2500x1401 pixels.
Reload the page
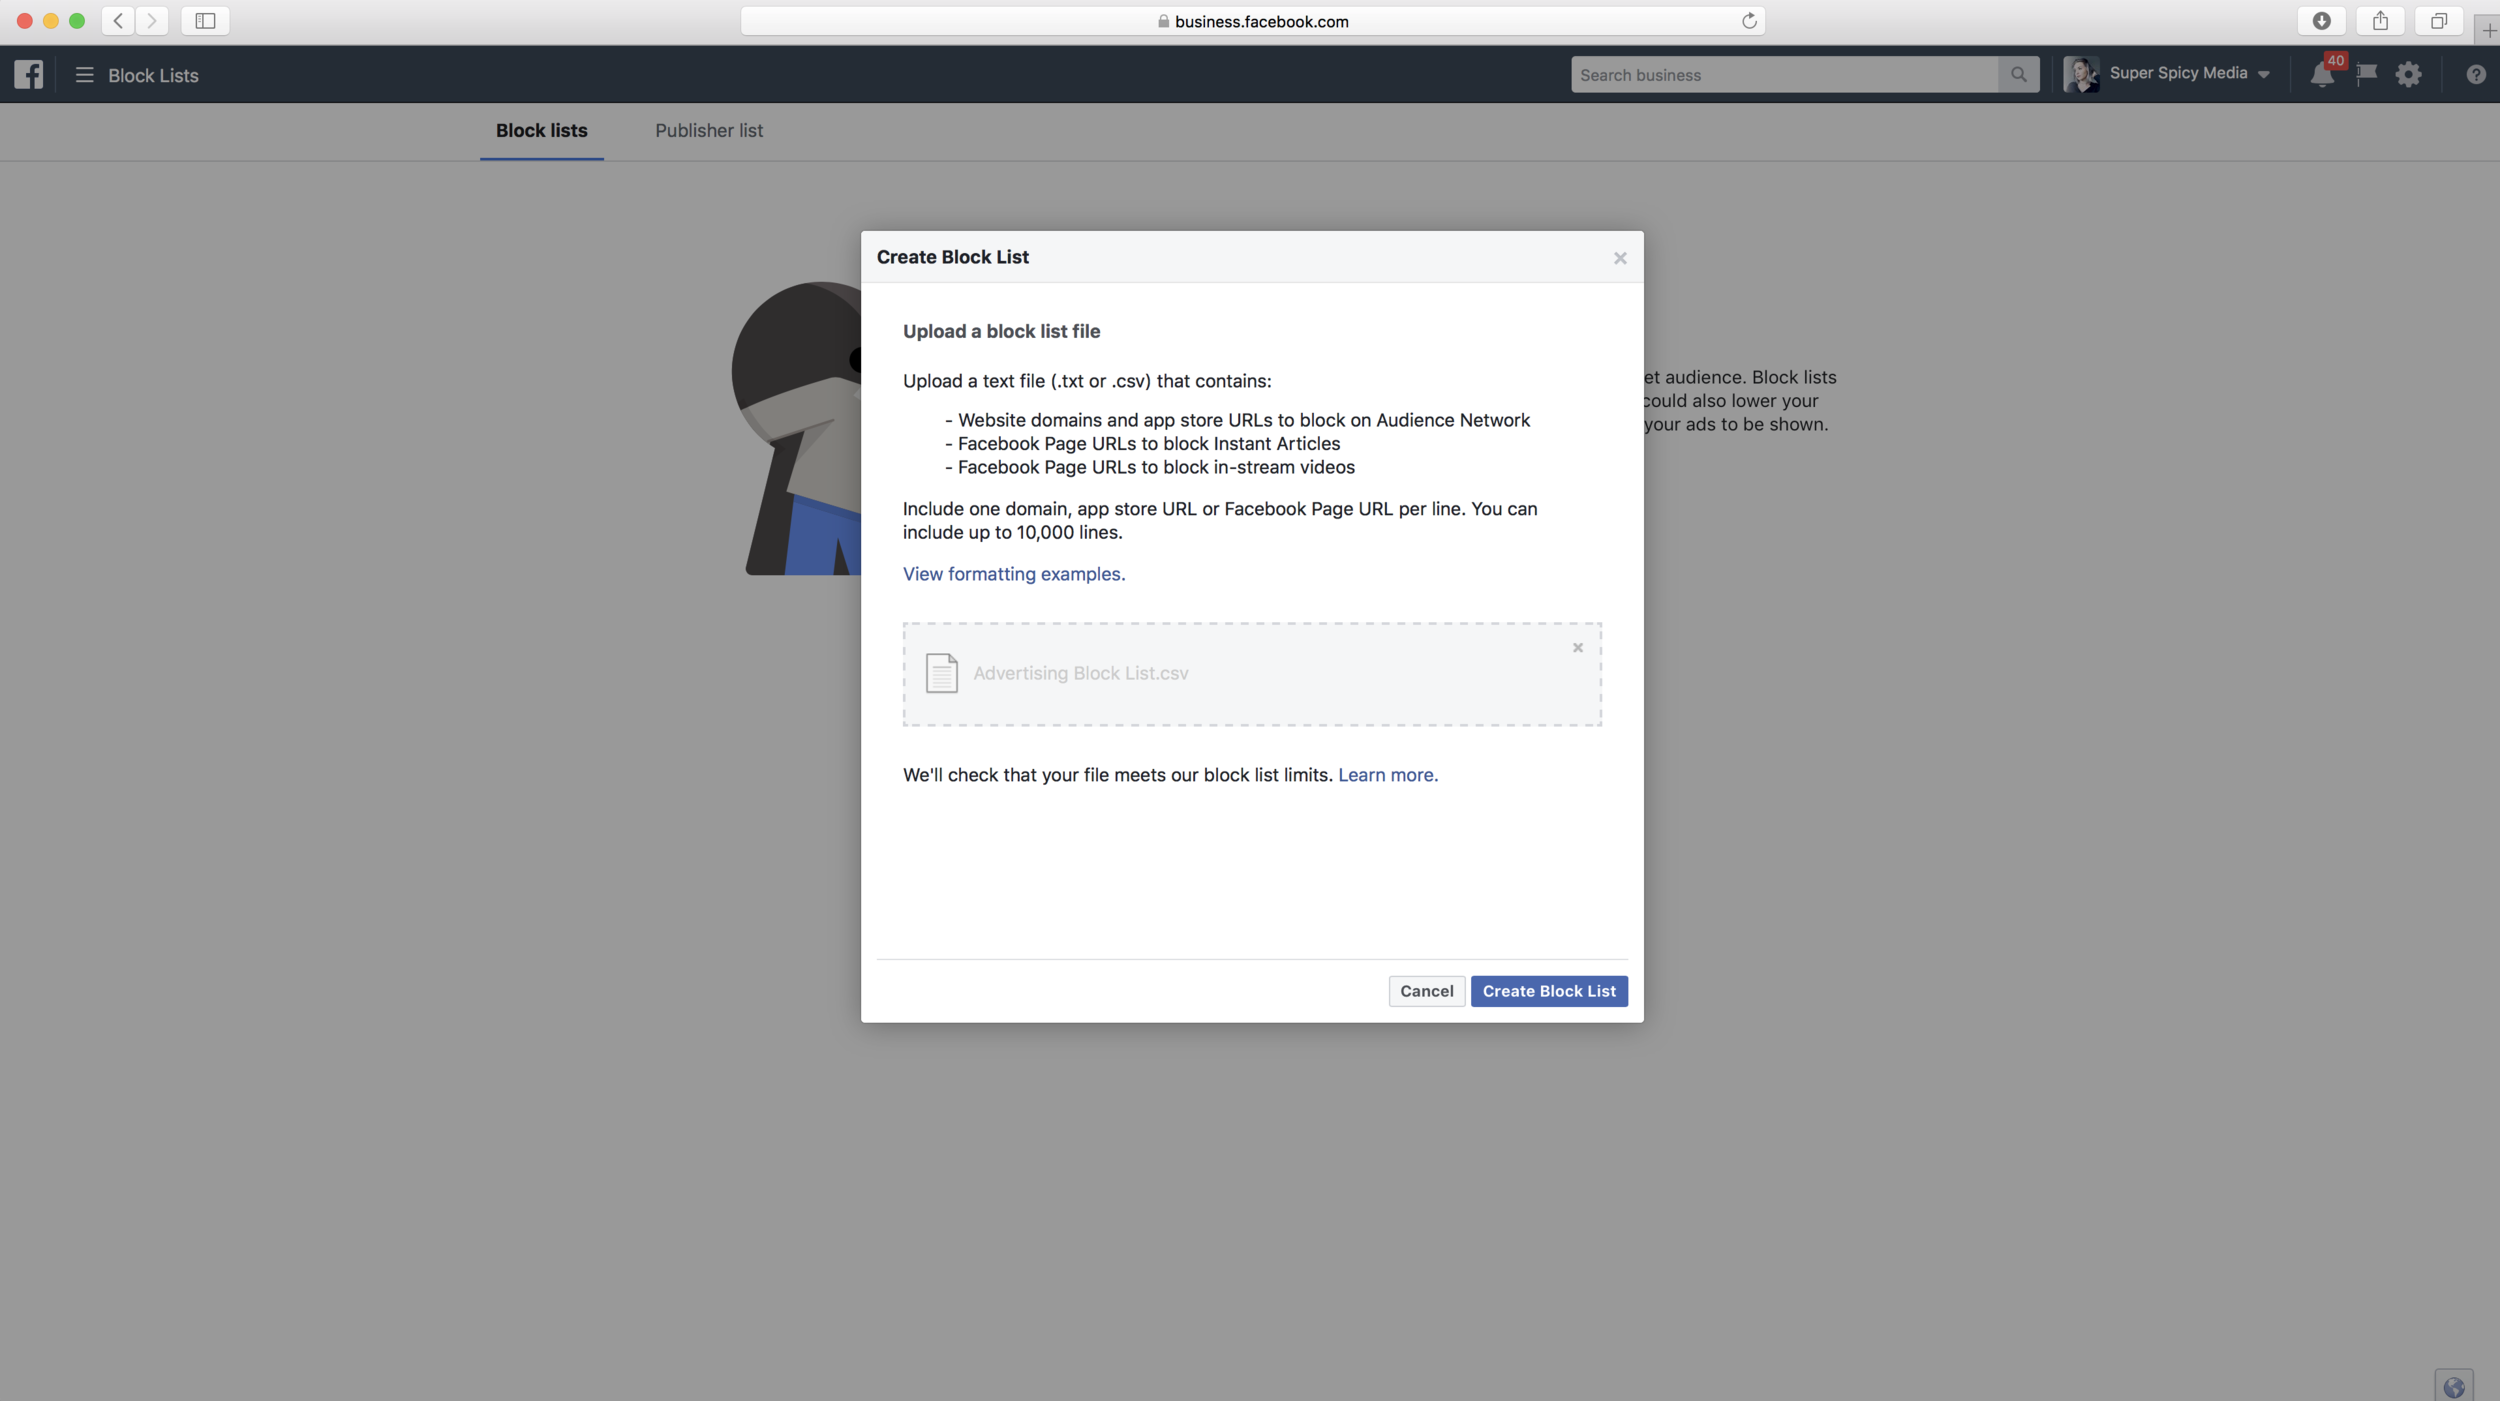(x=1749, y=21)
